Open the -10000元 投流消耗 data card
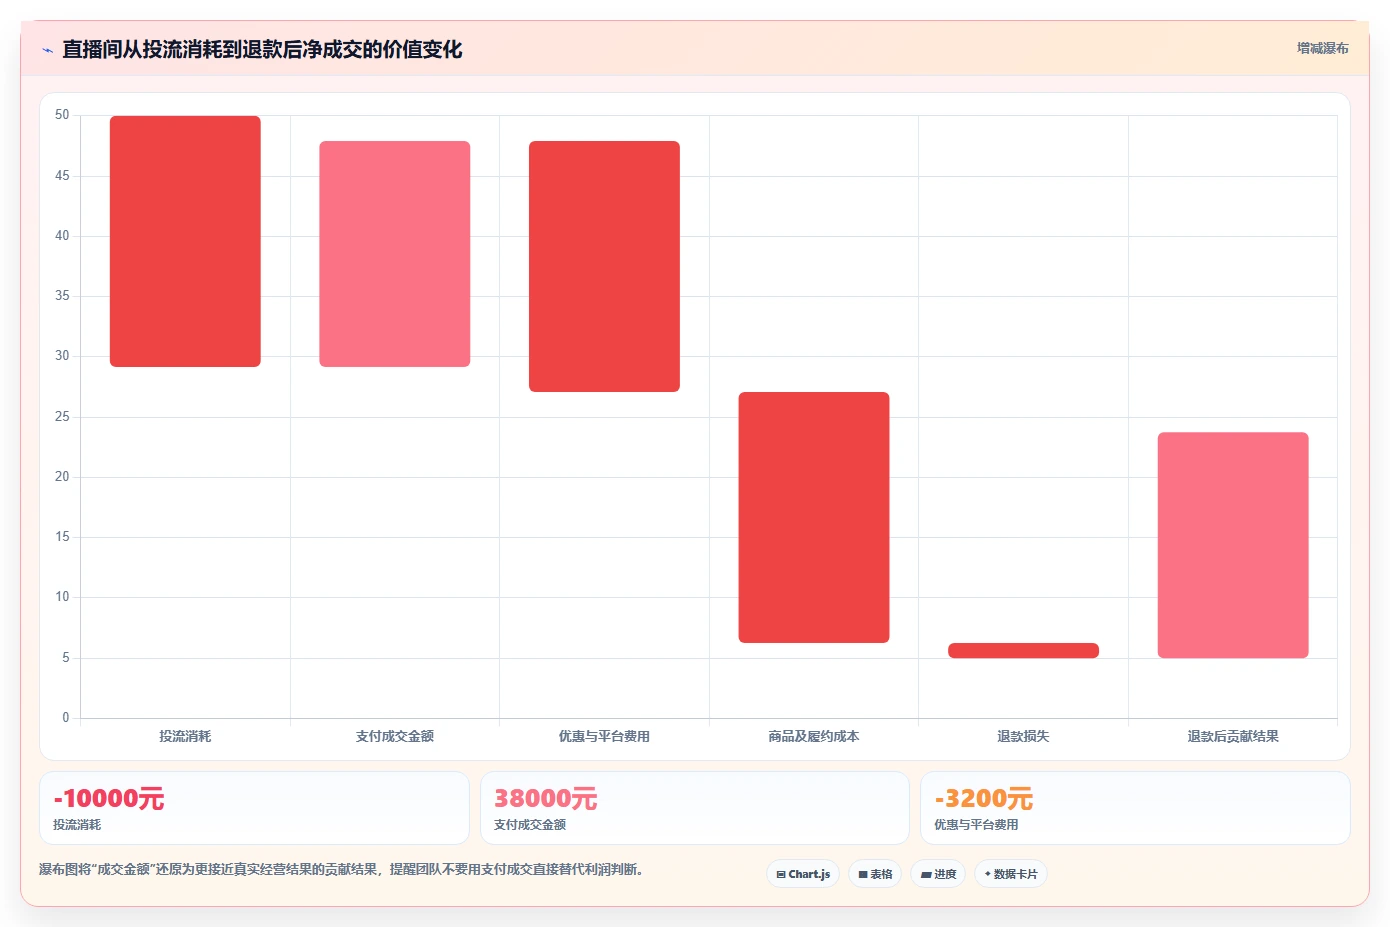1390x927 pixels. [x=254, y=808]
